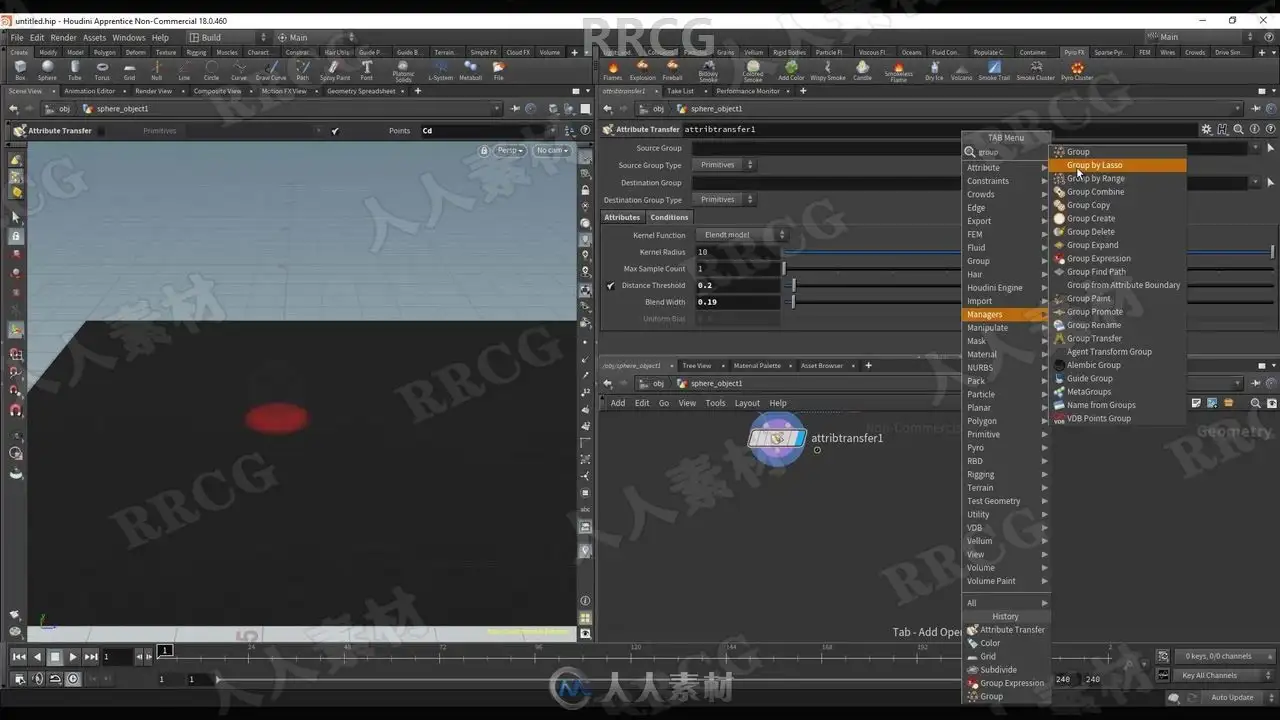This screenshot has height=720, width=1280.
Task: Open the Destination Group Type dropdown
Action: coord(725,200)
